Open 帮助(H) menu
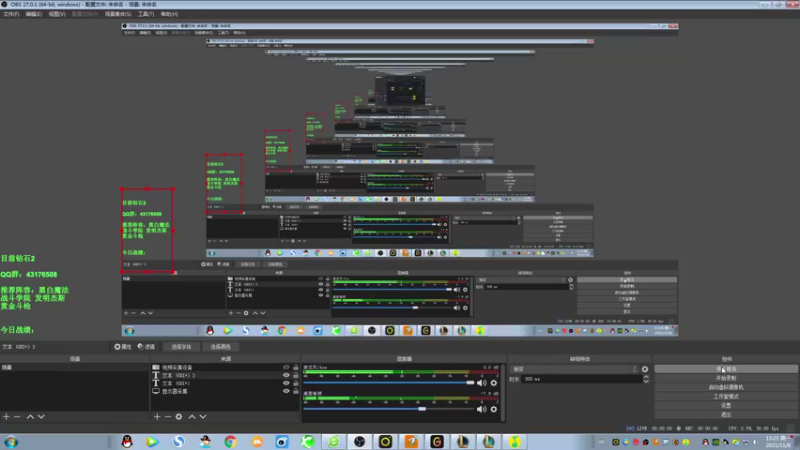This screenshot has height=450, width=800. tap(169, 14)
